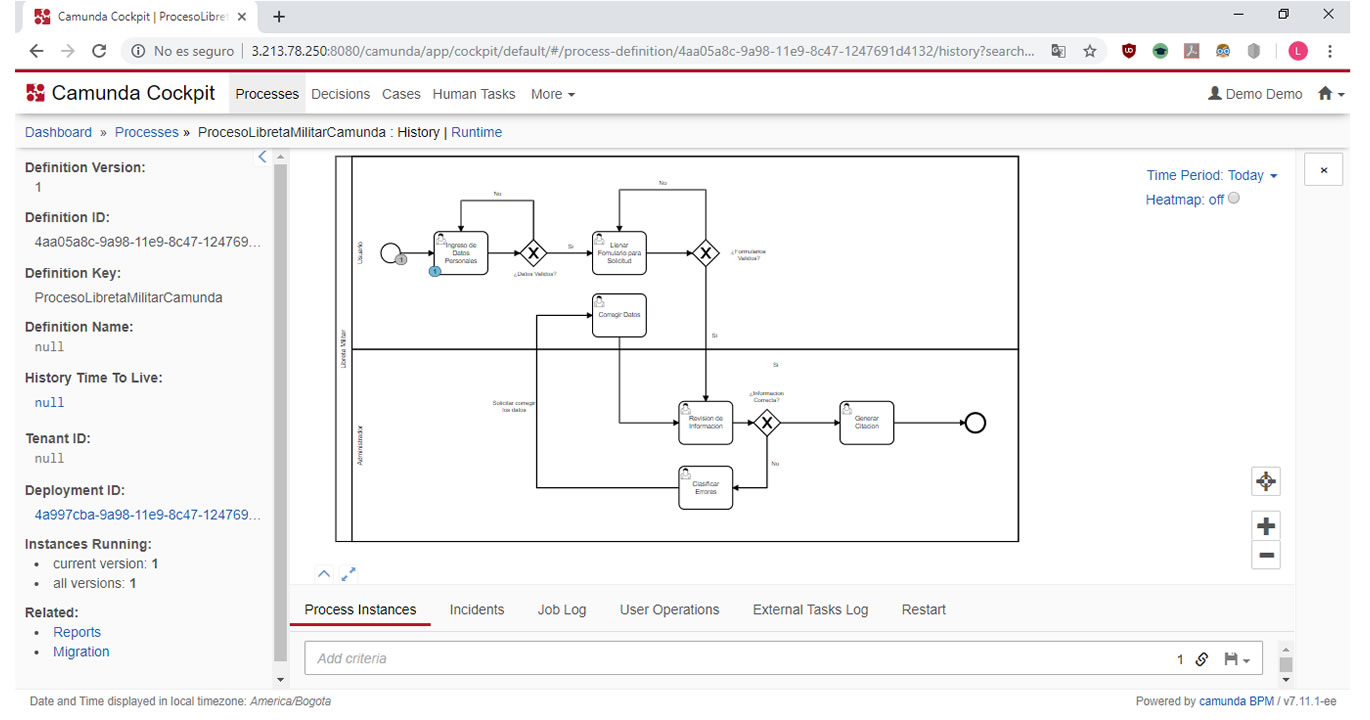
Task: Zoom out of the diagram with minus button
Action: pos(1266,555)
